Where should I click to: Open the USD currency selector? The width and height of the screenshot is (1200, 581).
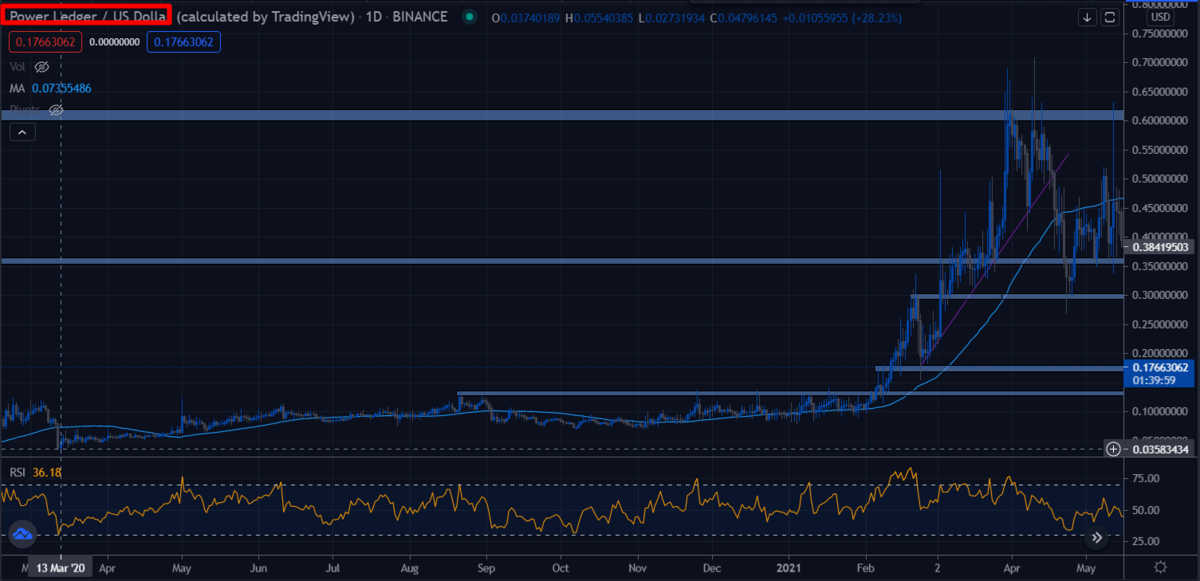click(1161, 16)
